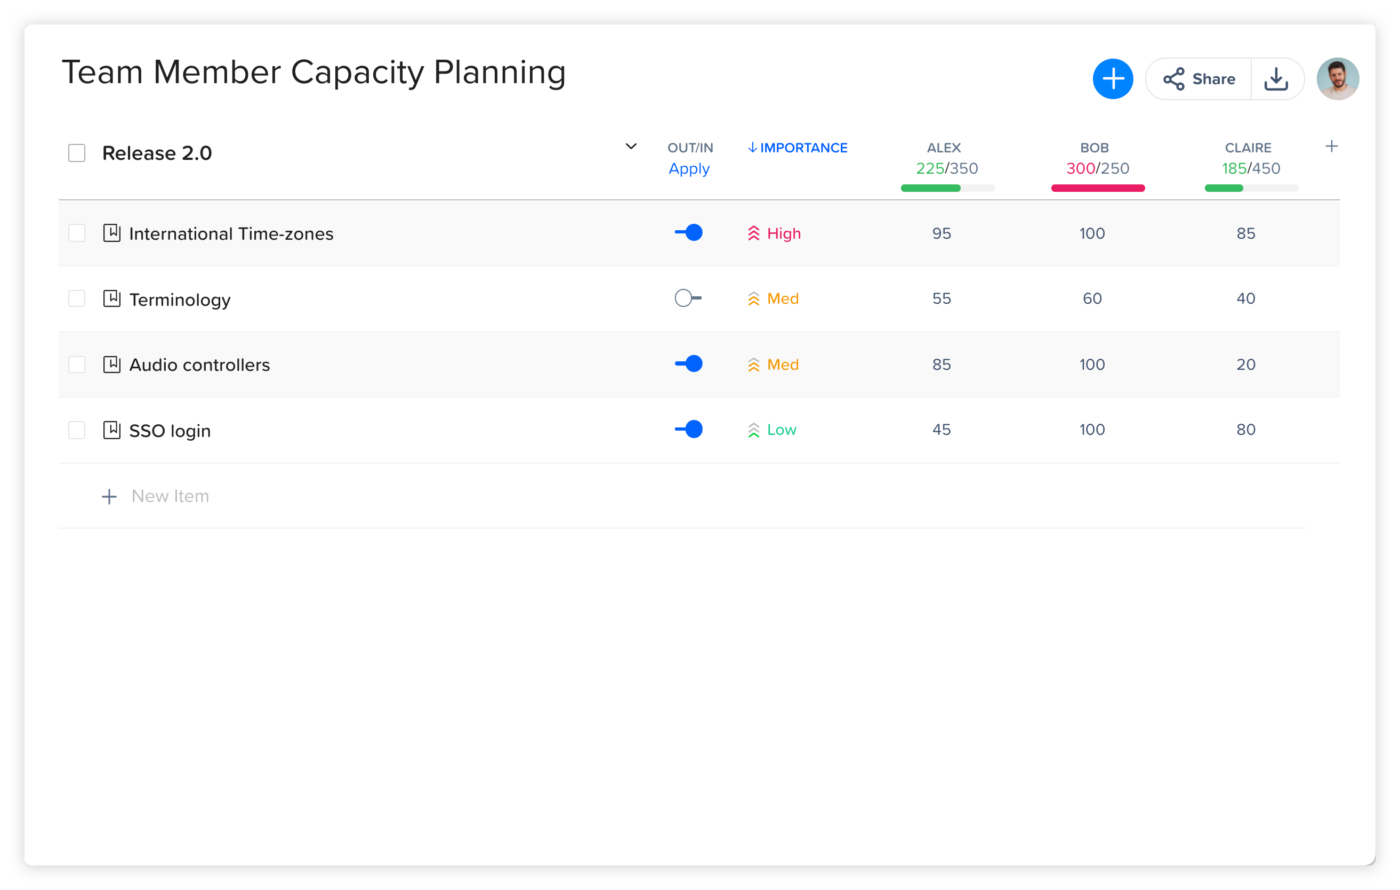Sort by the IMPORTANCE column header
The width and height of the screenshot is (1400, 890).
pos(797,148)
